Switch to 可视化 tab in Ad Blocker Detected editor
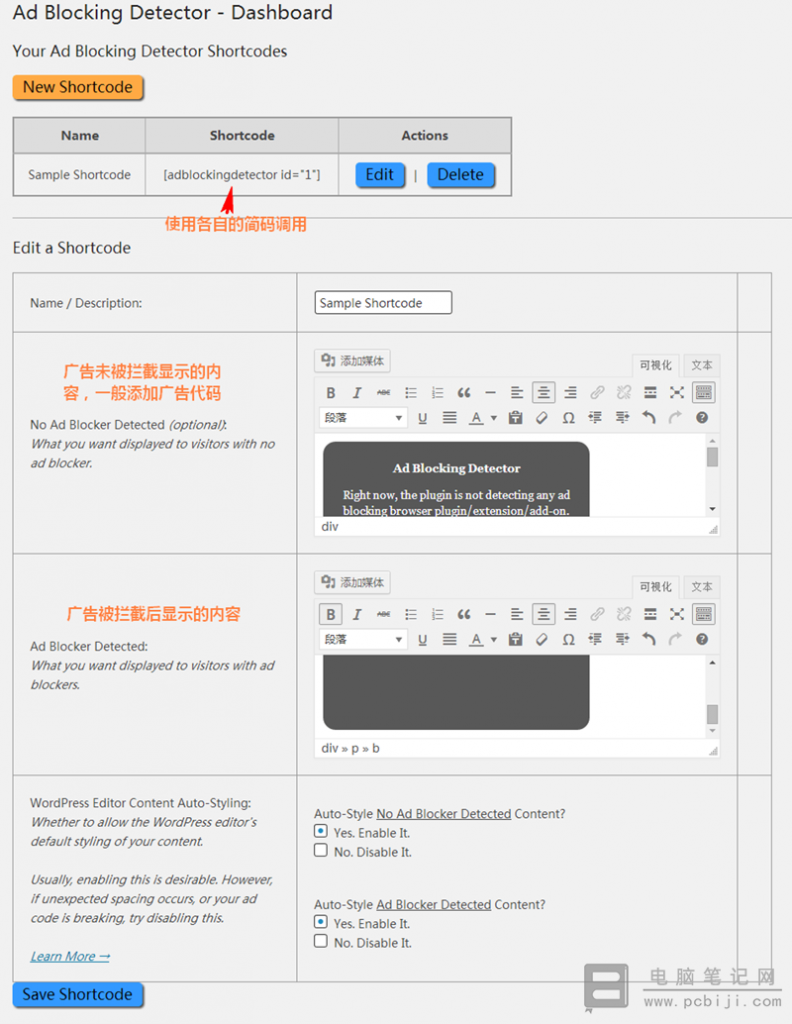 [x=656, y=586]
